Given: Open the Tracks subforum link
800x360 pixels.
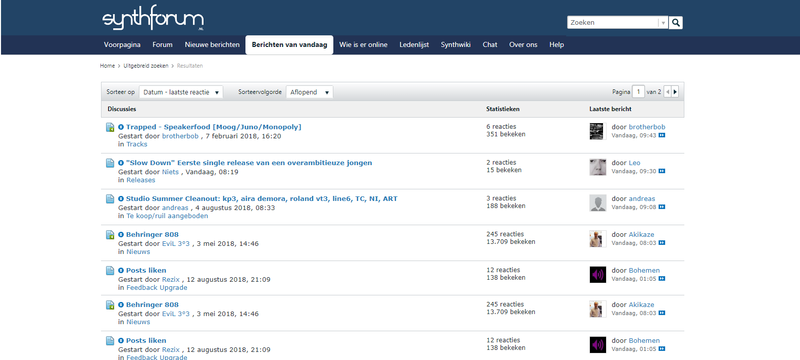Looking at the screenshot, I should tap(137, 144).
